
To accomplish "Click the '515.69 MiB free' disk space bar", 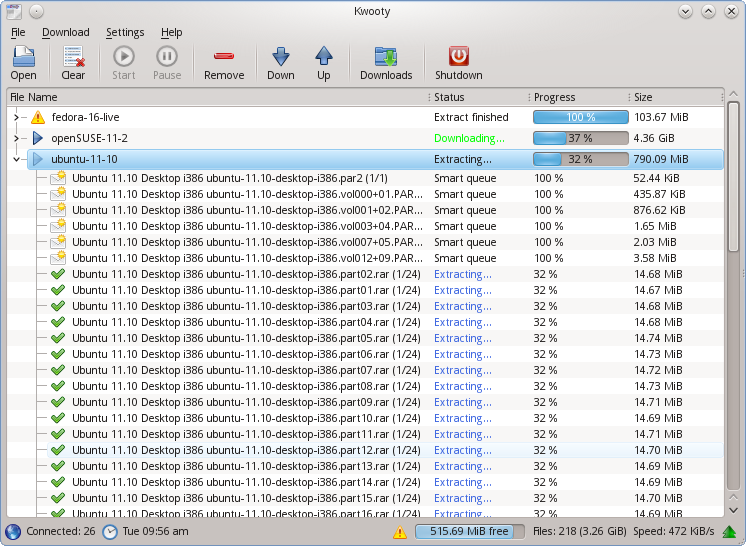I will [469, 532].
